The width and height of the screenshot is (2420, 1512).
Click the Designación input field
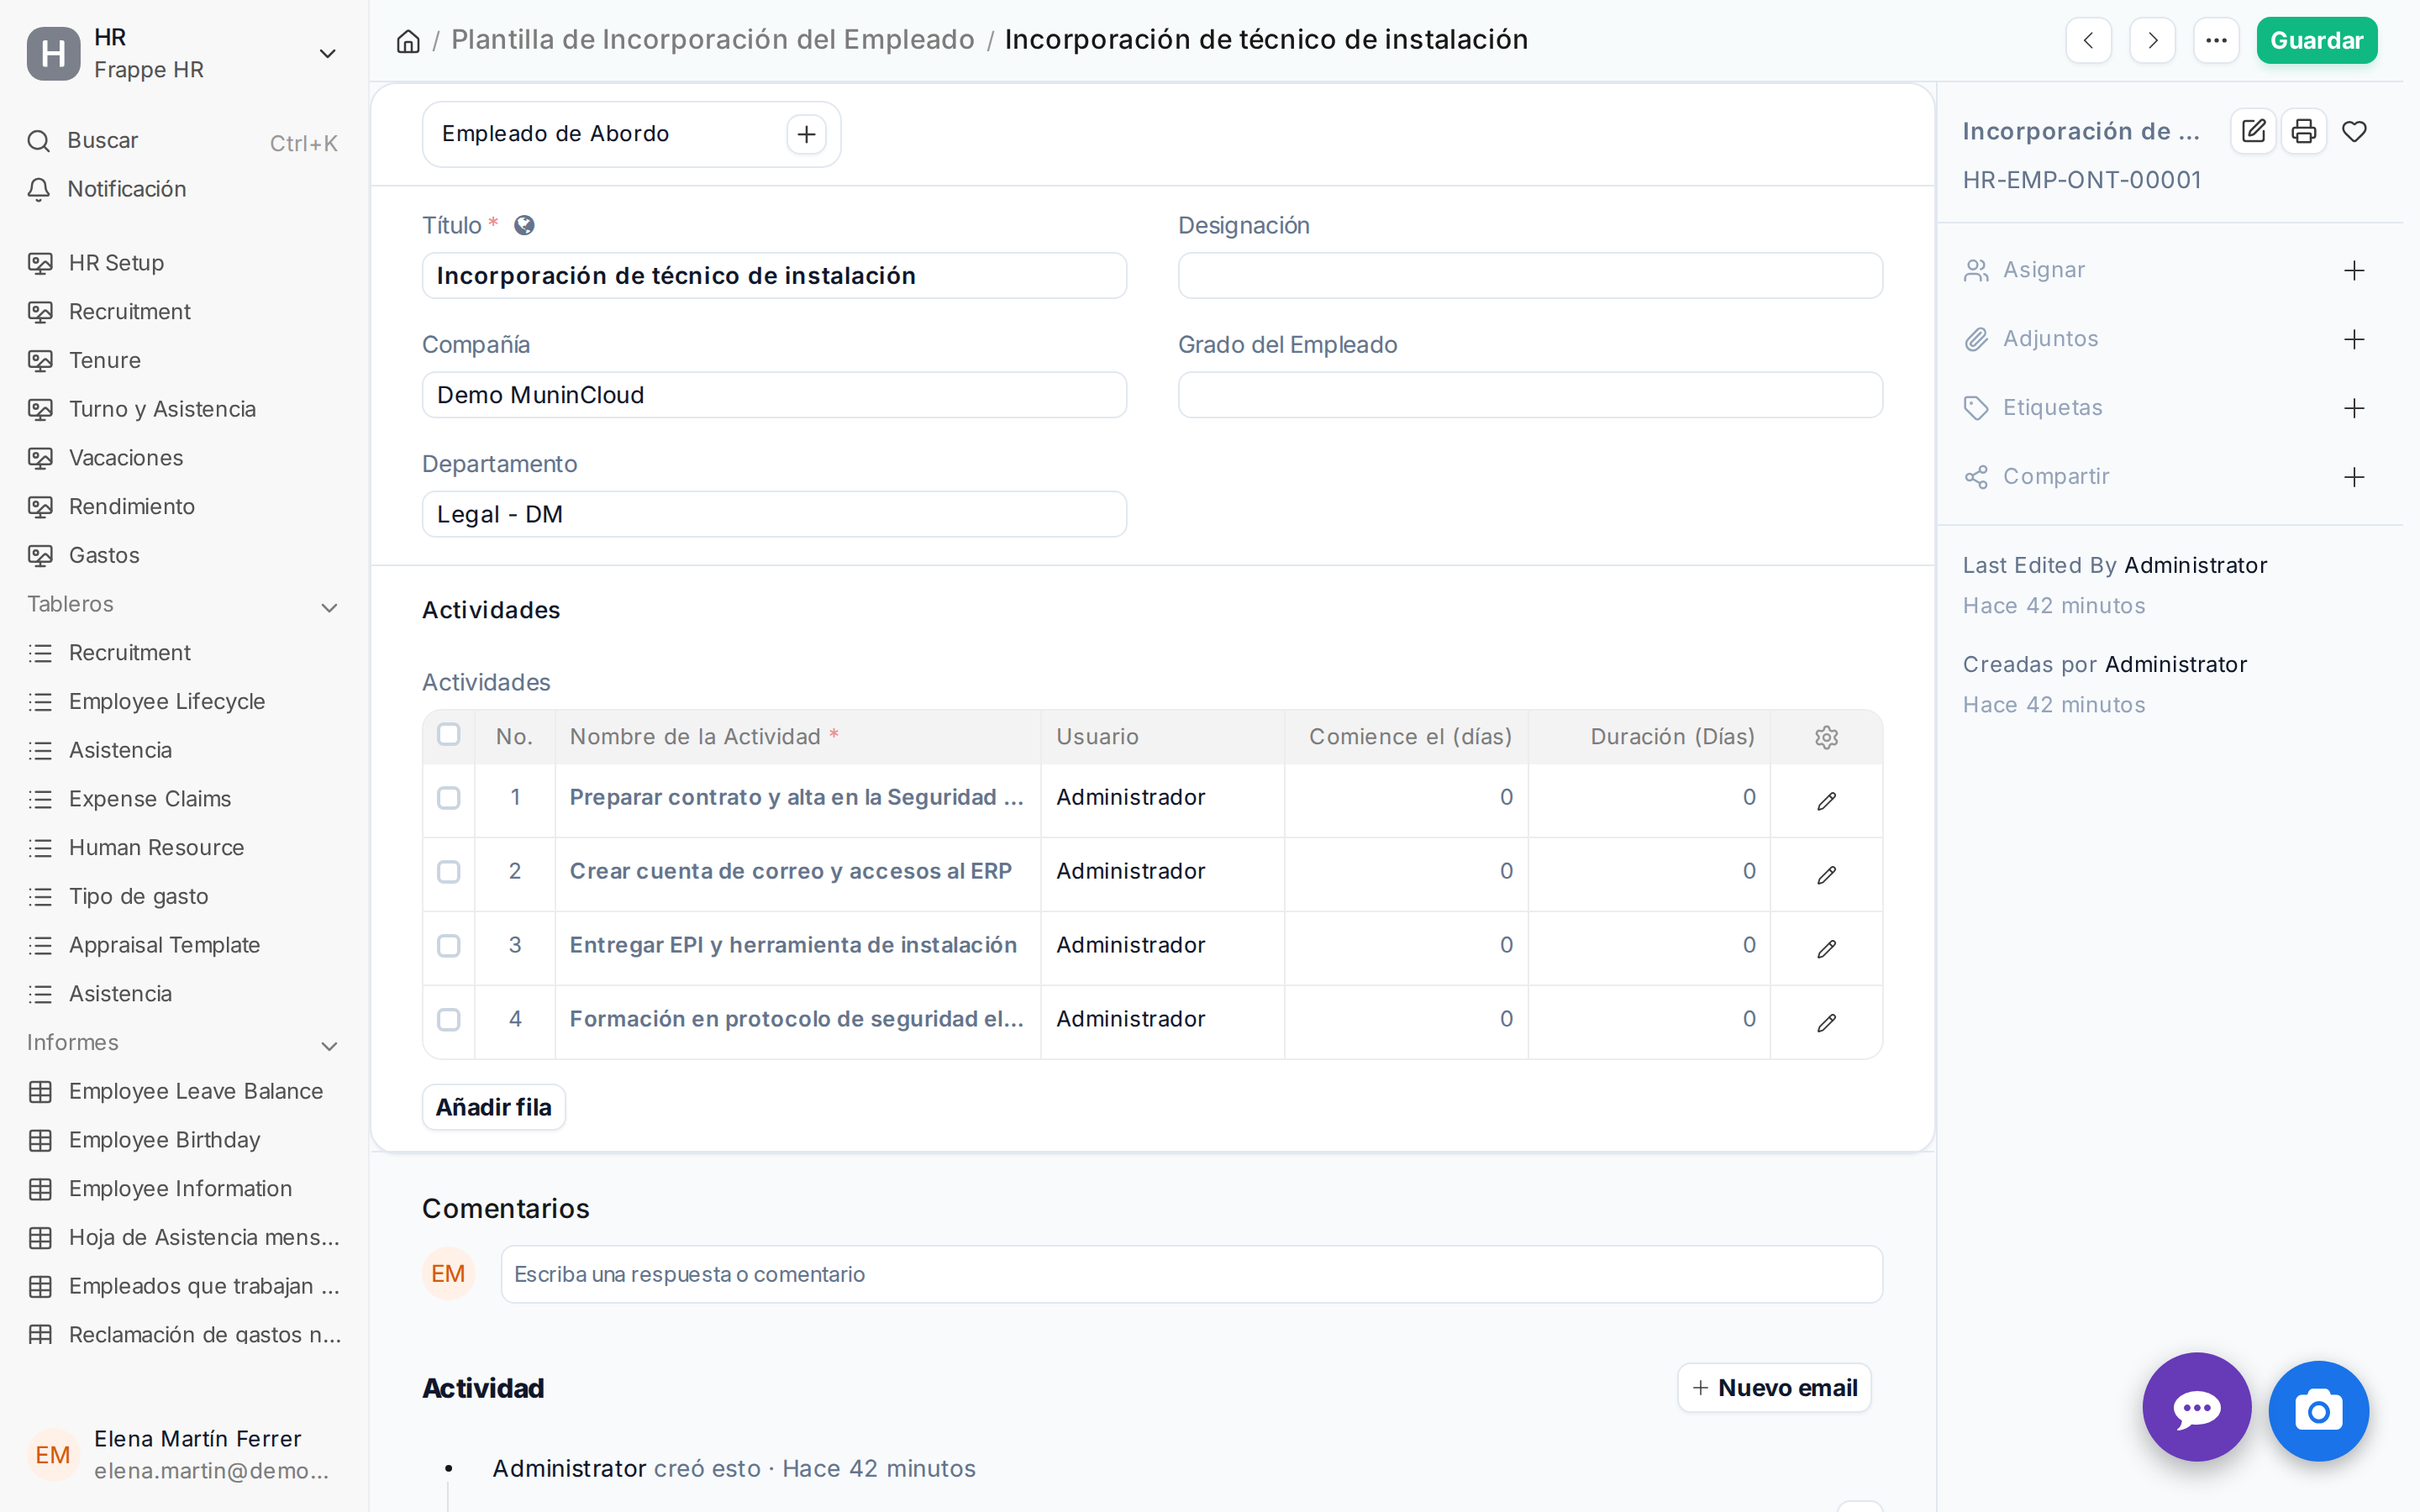[x=1530, y=276]
